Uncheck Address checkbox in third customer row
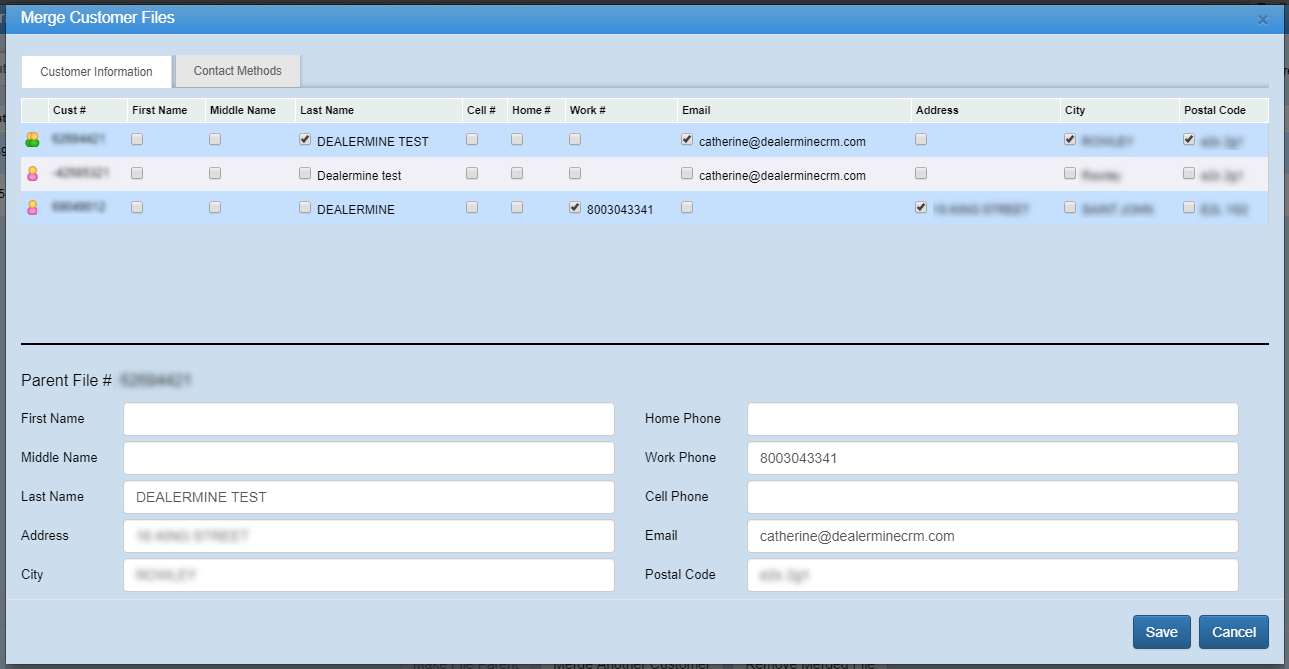The image size is (1289, 669). [921, 208]
